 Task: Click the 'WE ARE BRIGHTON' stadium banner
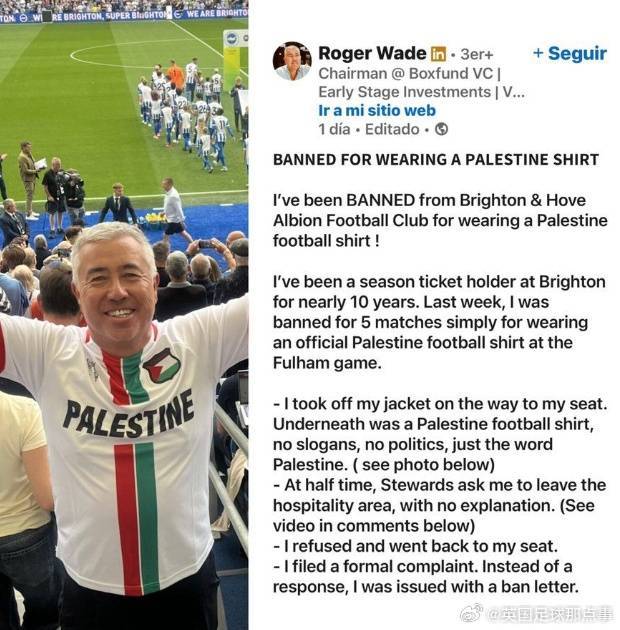click(x=217, y=13)
